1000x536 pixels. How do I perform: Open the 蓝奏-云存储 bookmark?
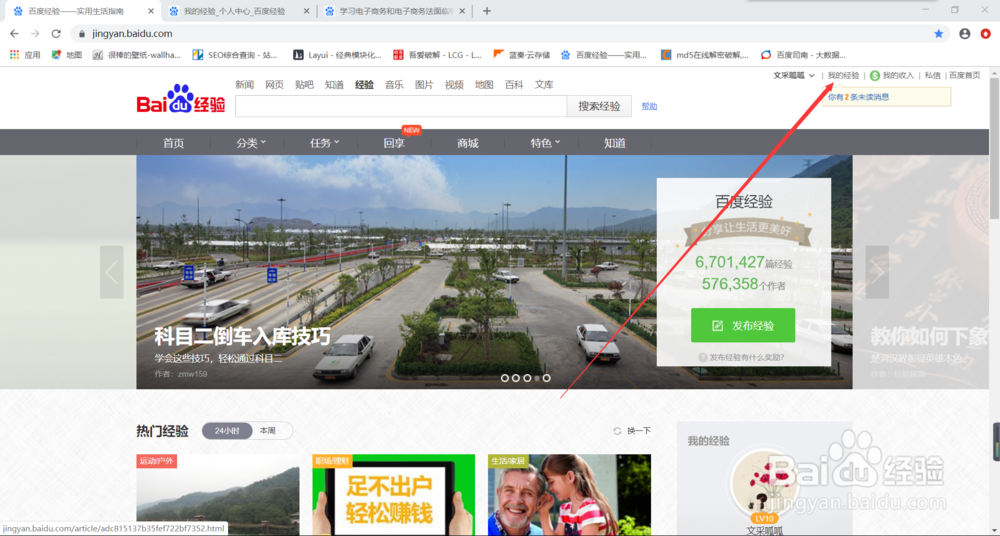[x=522, y=55]
